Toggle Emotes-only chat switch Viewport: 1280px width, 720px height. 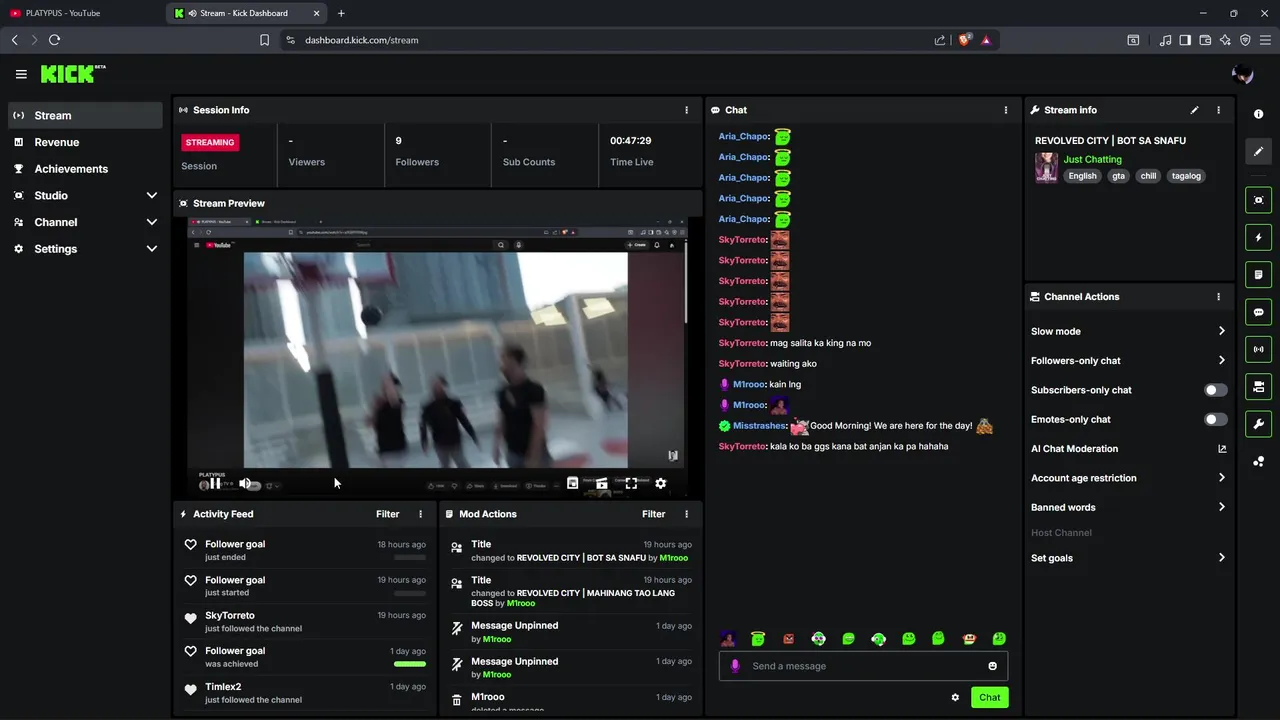click(1216, 420)
